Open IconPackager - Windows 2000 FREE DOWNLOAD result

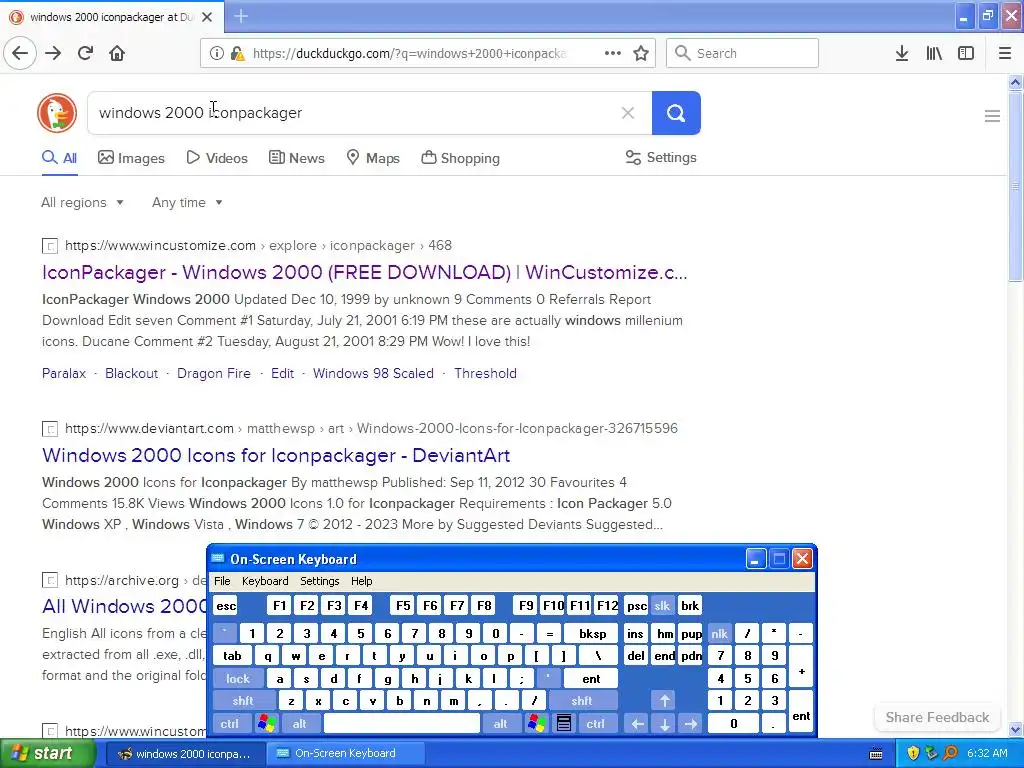pos(364,272)
